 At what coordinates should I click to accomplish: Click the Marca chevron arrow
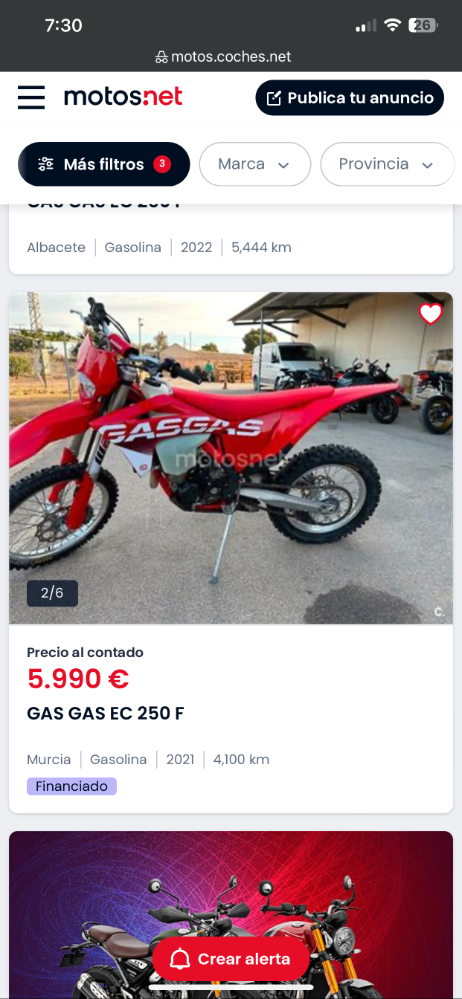pos(284,165)
